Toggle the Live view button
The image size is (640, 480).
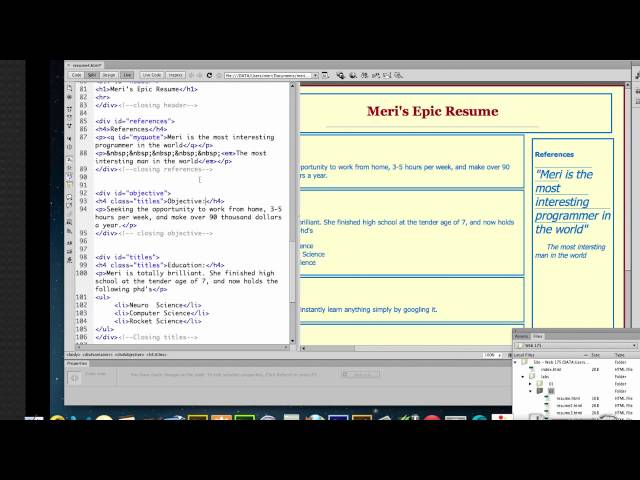(x=127, y=76)
